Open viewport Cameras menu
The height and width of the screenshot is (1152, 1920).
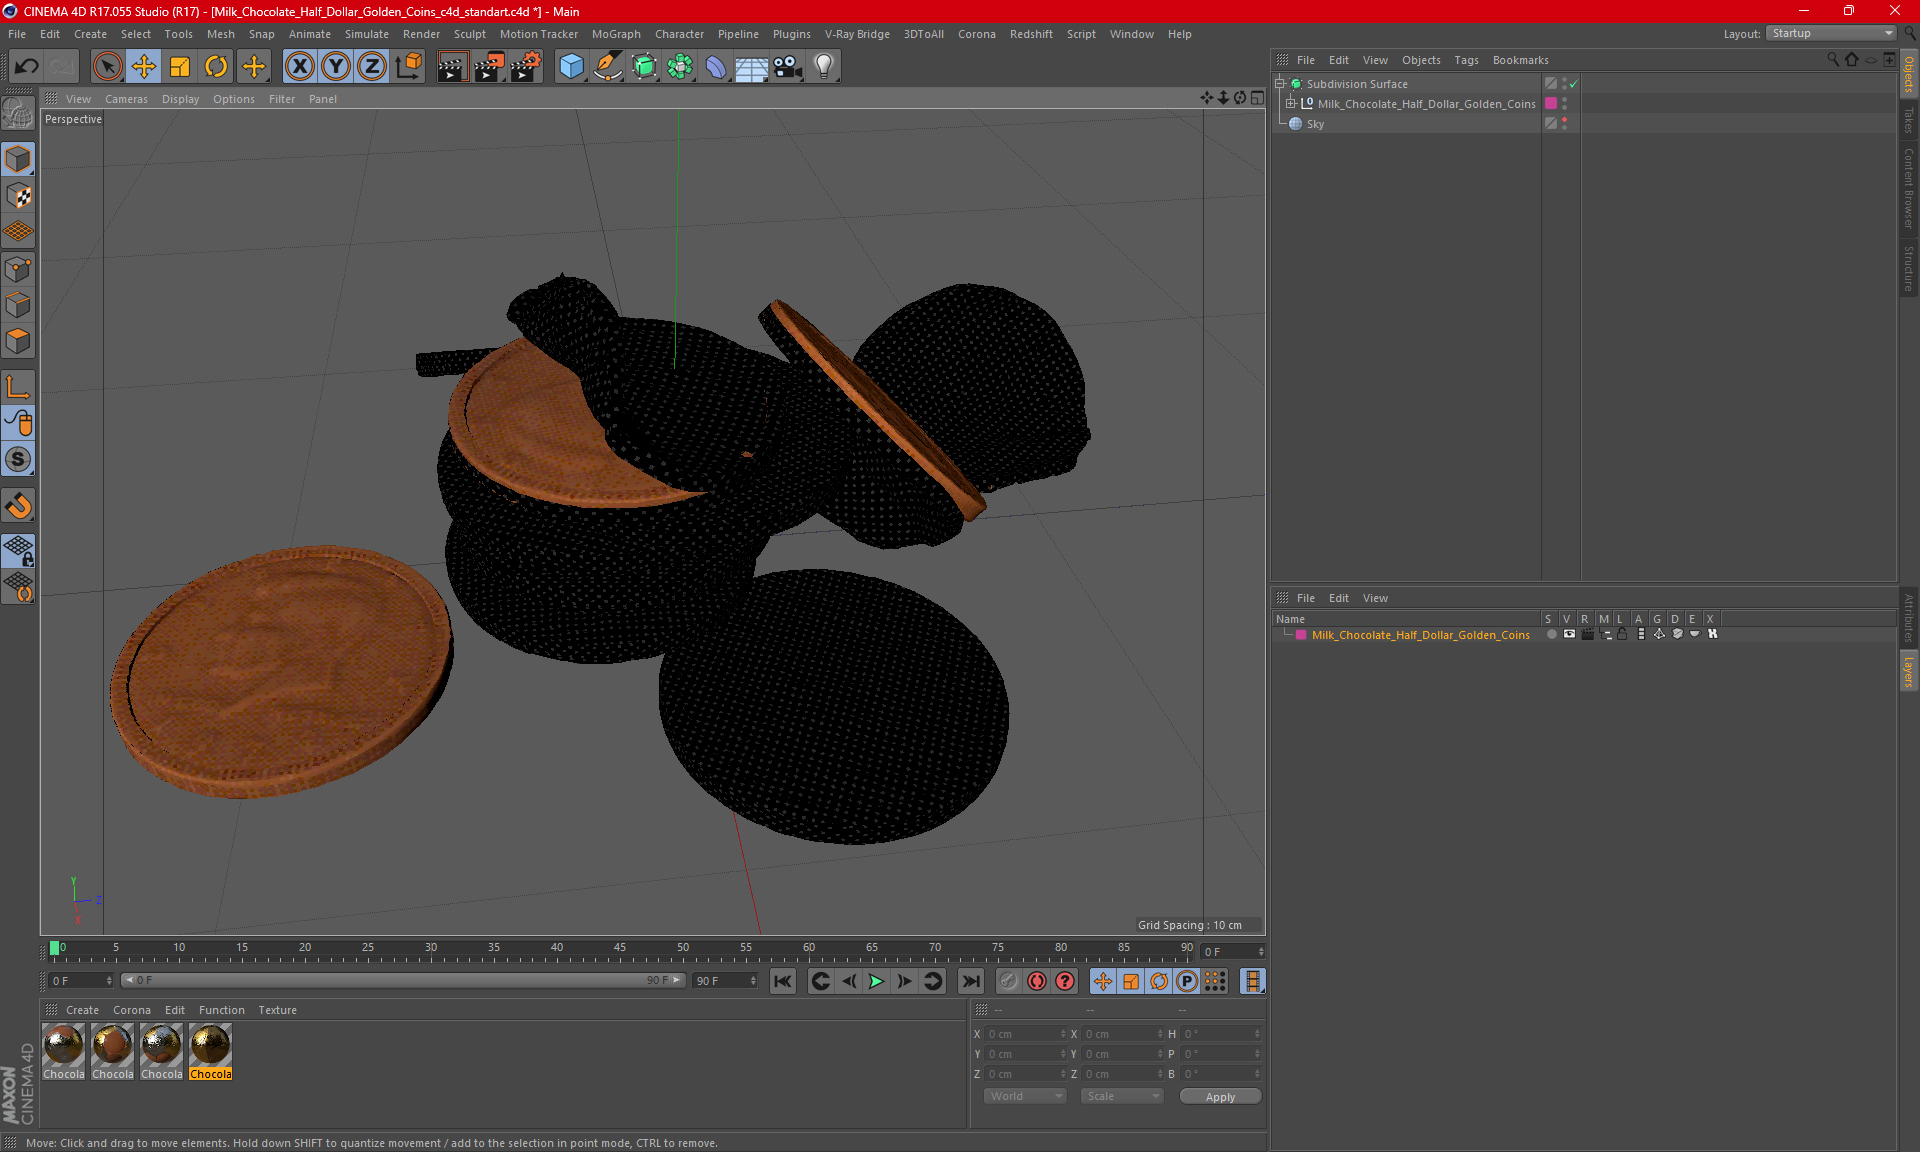click(126, 99)
